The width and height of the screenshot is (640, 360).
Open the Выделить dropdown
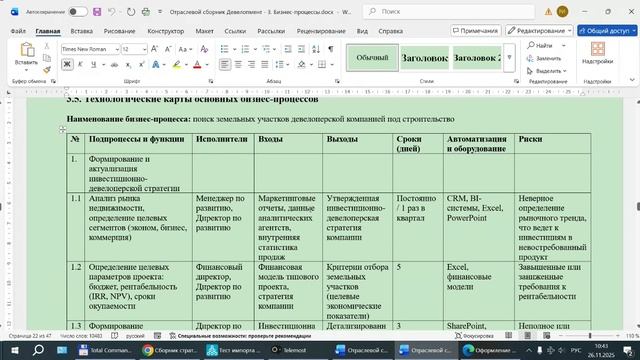click(x=547, y=71)
